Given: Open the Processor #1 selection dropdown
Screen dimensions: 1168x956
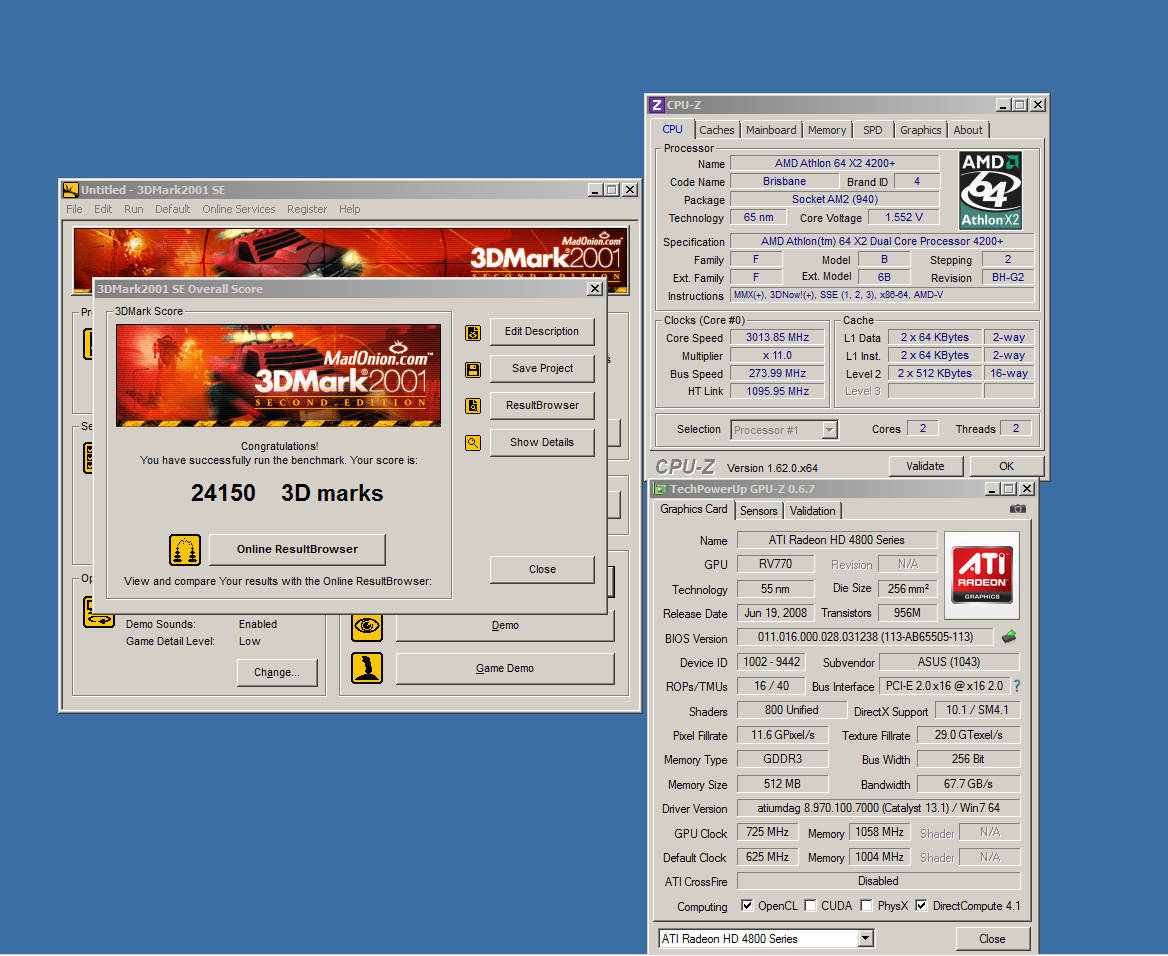Looking at the screenshot, I should [830, 430].
